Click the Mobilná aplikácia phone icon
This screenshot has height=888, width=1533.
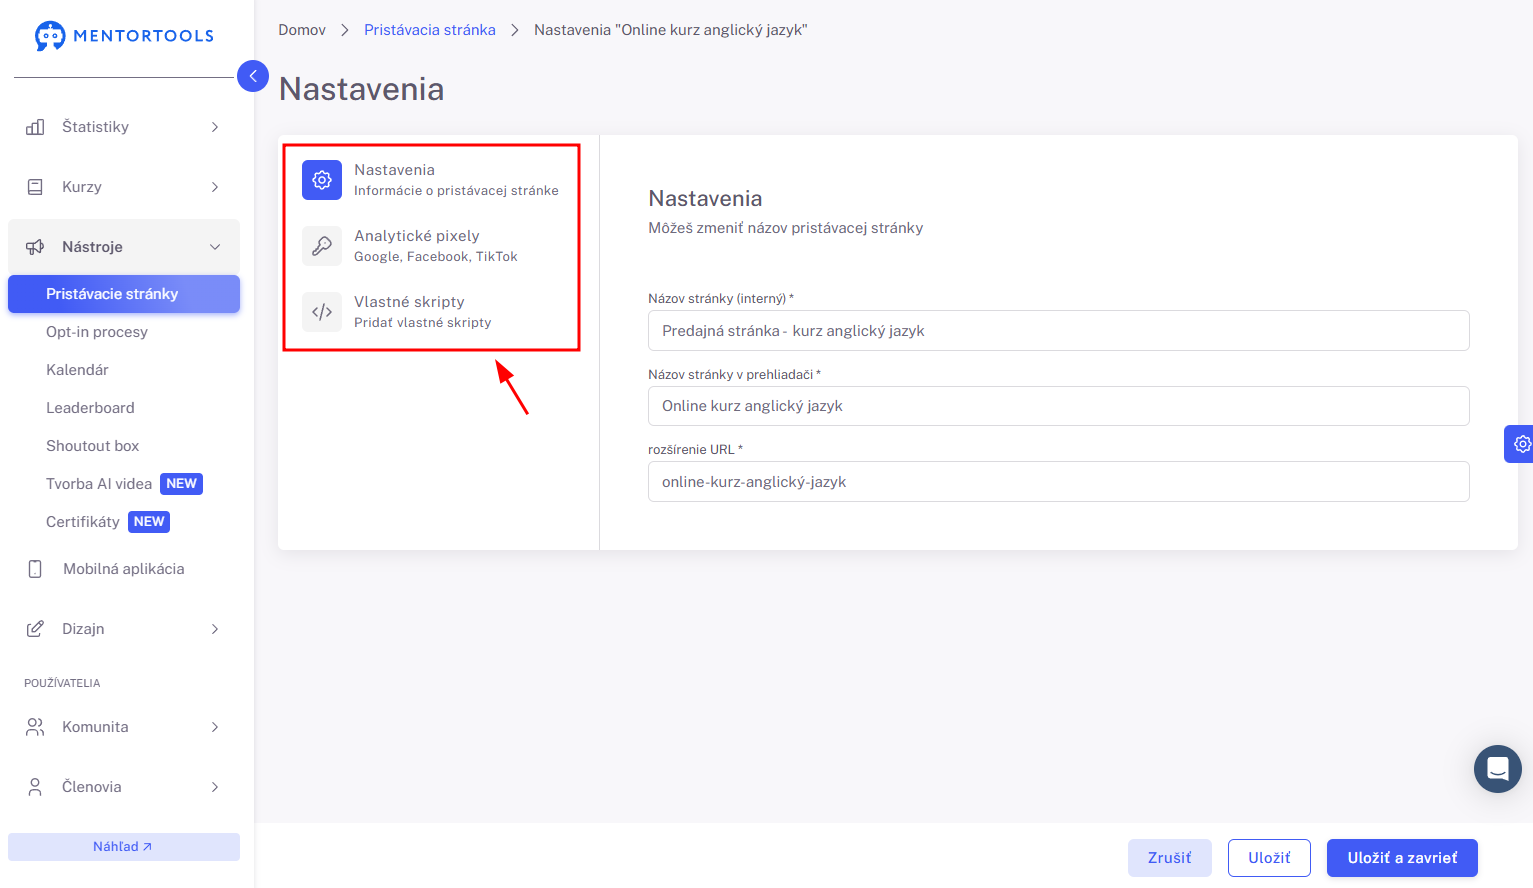[x=35, y=569]
